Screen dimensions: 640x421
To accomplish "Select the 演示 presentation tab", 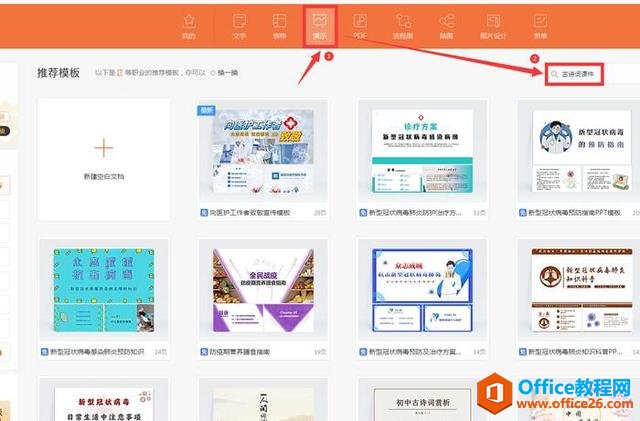I will click(x=320, y=27).
